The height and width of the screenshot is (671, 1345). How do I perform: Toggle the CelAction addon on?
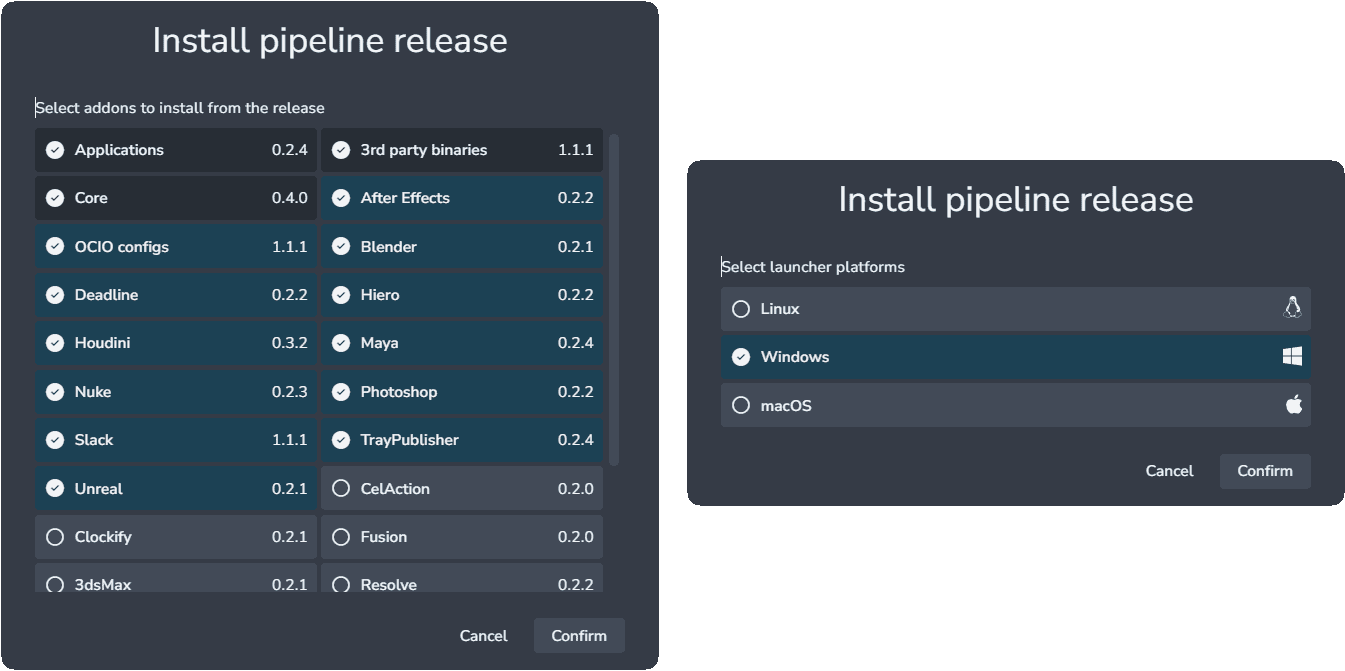pyautogui.click(x=462, y=489)
